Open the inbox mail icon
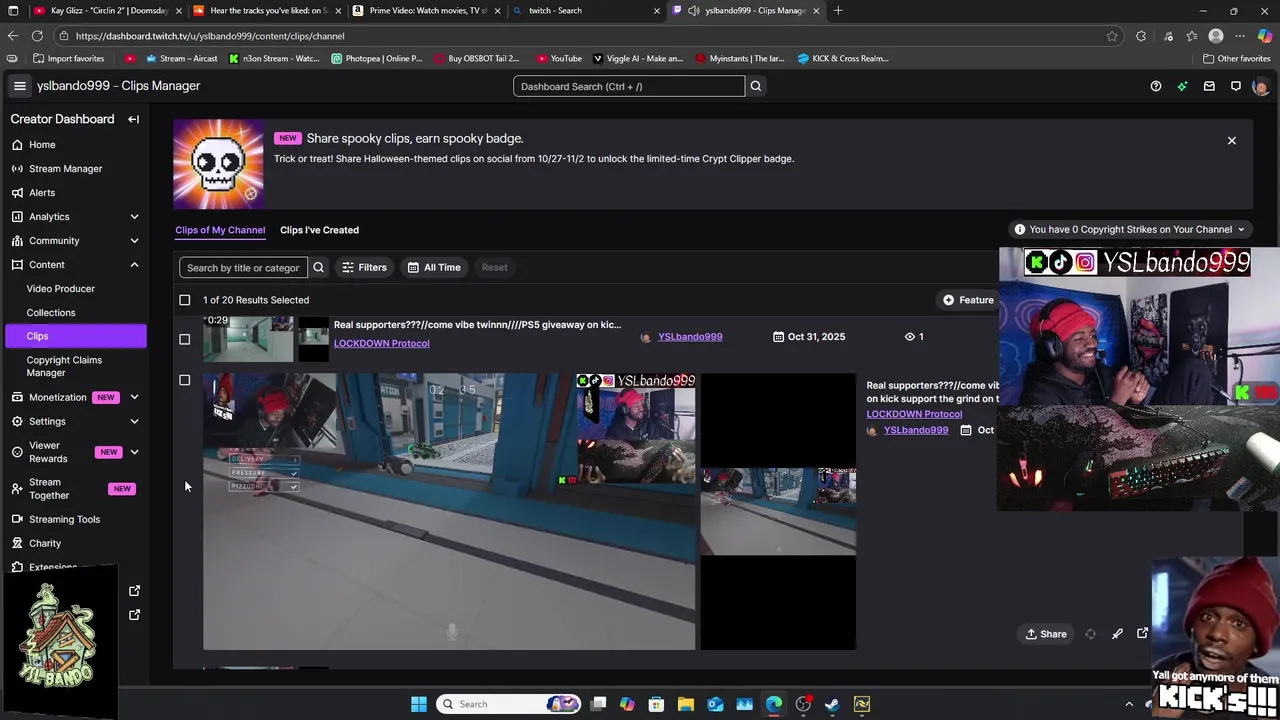 pos(1209,86)
